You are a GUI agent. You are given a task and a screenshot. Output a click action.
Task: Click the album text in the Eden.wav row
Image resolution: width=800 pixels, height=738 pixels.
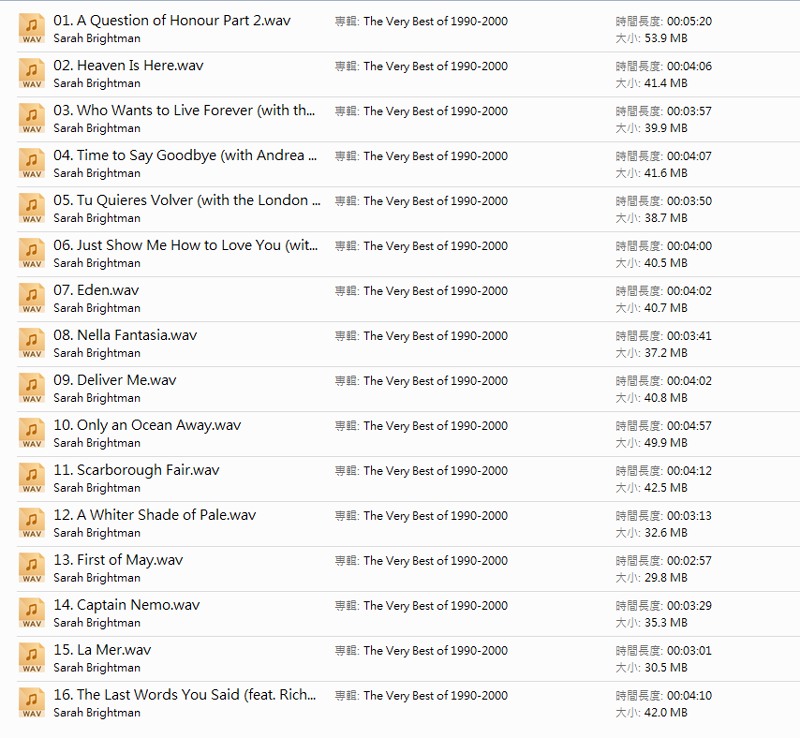[421, 291]
